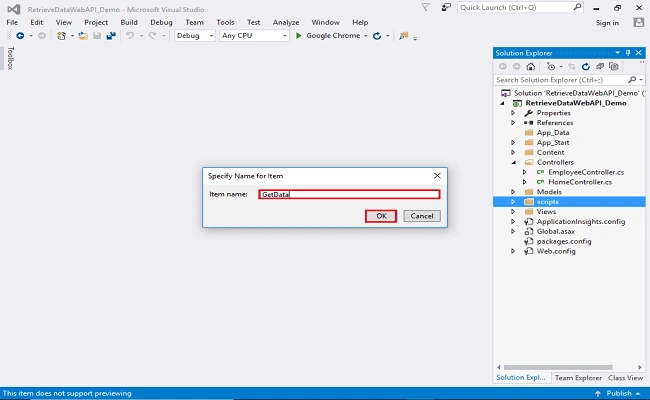
Task: Click the Collapse All icon in Solution Explorer
Action: point(600,66)
